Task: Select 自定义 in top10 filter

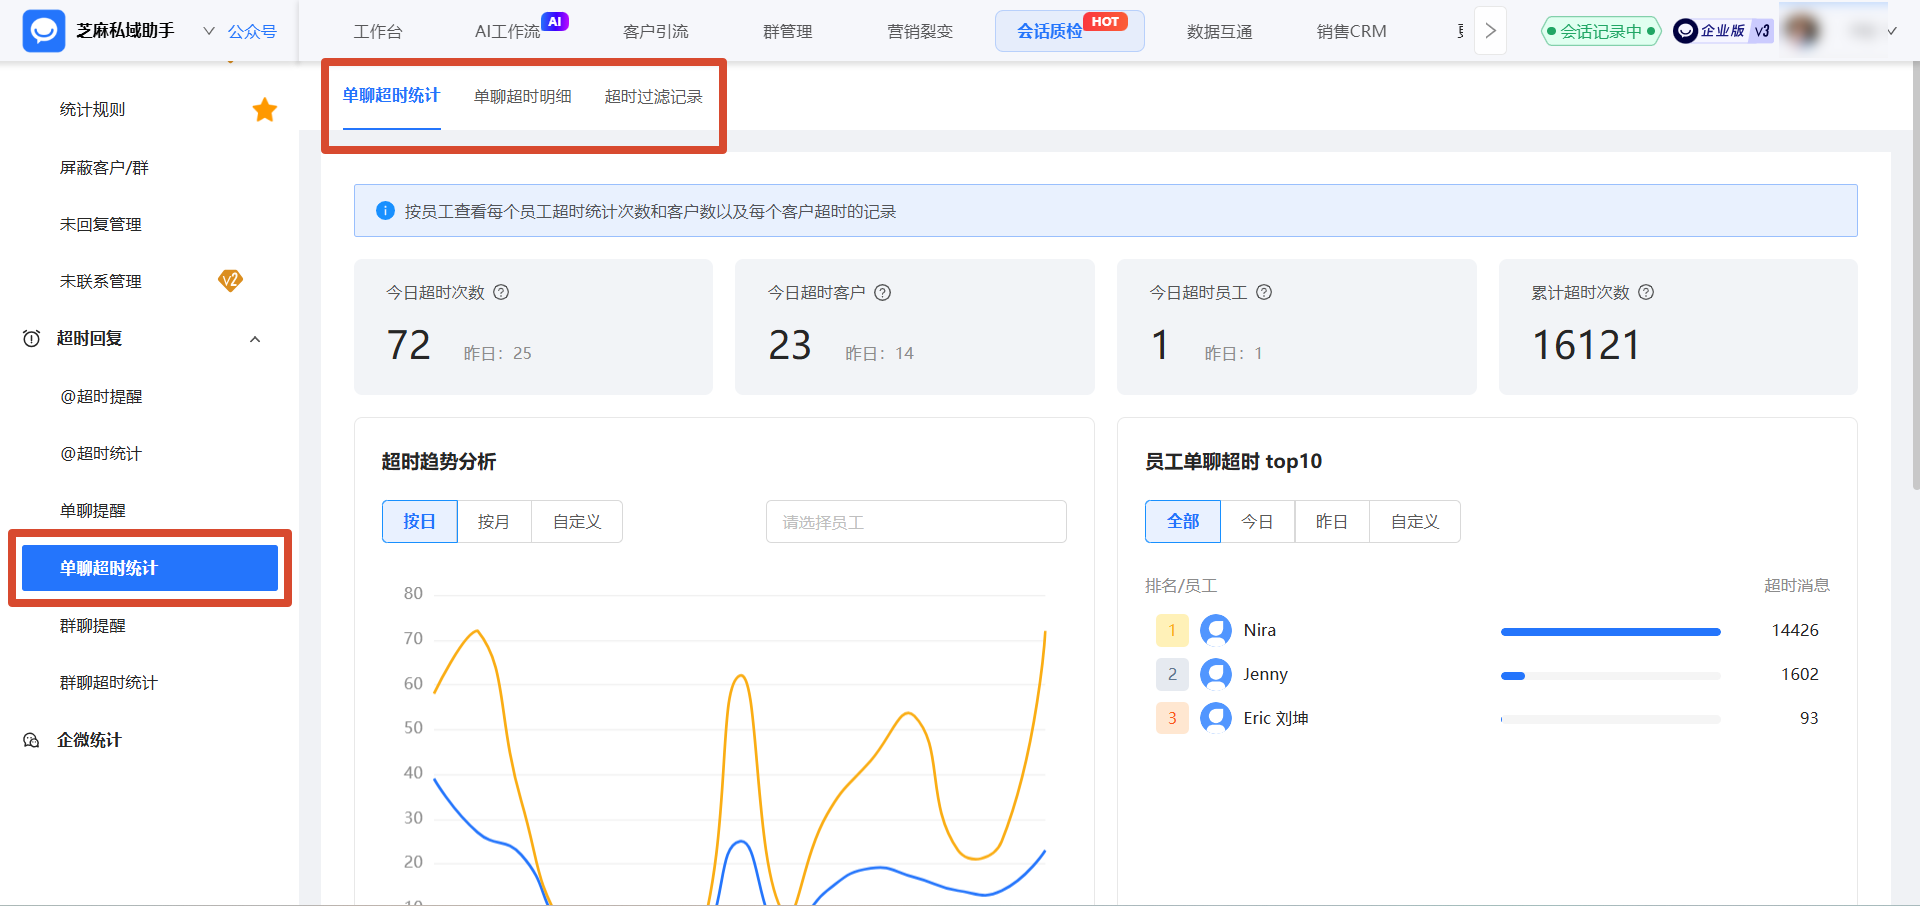Action: point(1415,522)
